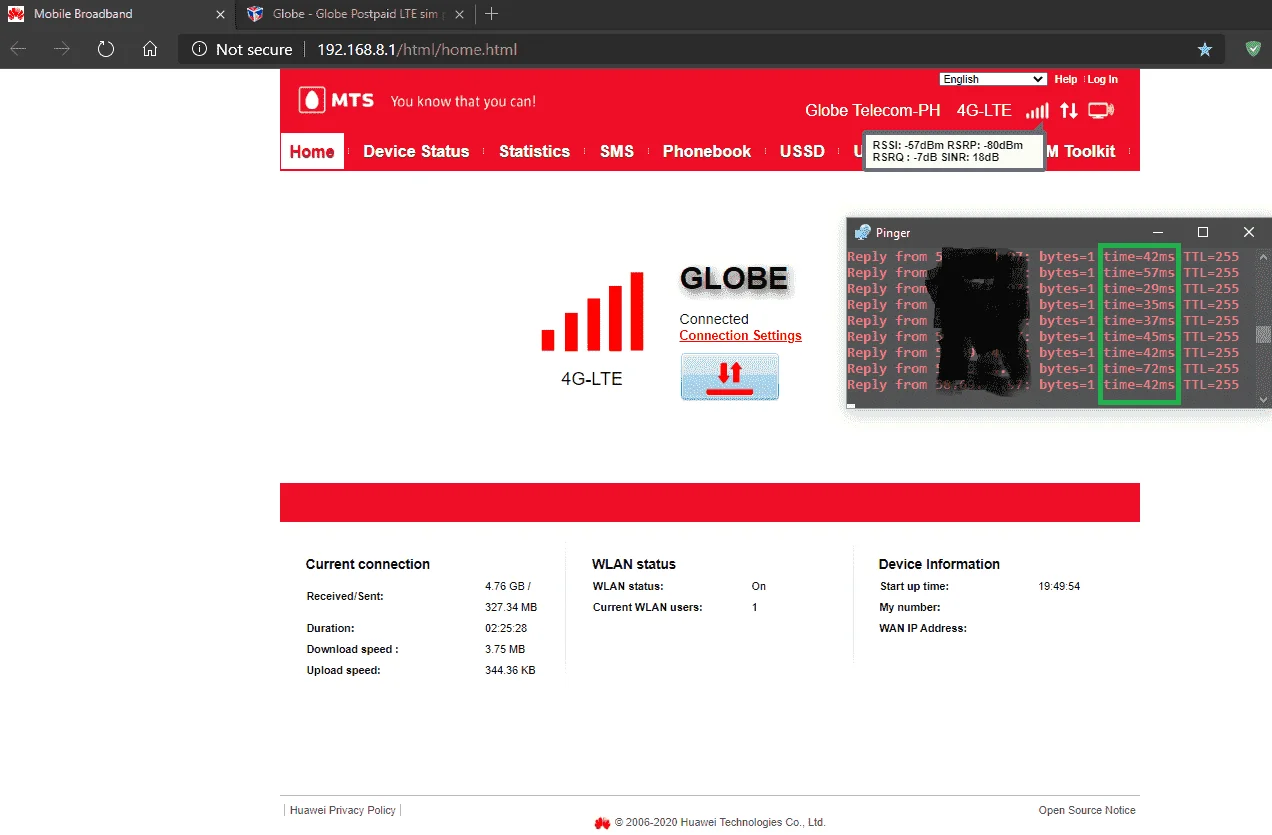Go to the browser home icon
1272x835 pixels.
pyautogui.click(x=150, y=49)
